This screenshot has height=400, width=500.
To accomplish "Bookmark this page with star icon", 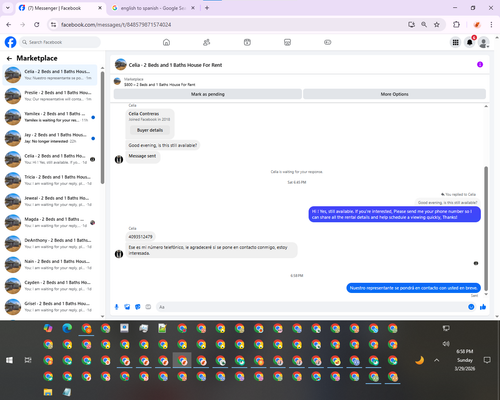I will point(437,25).
